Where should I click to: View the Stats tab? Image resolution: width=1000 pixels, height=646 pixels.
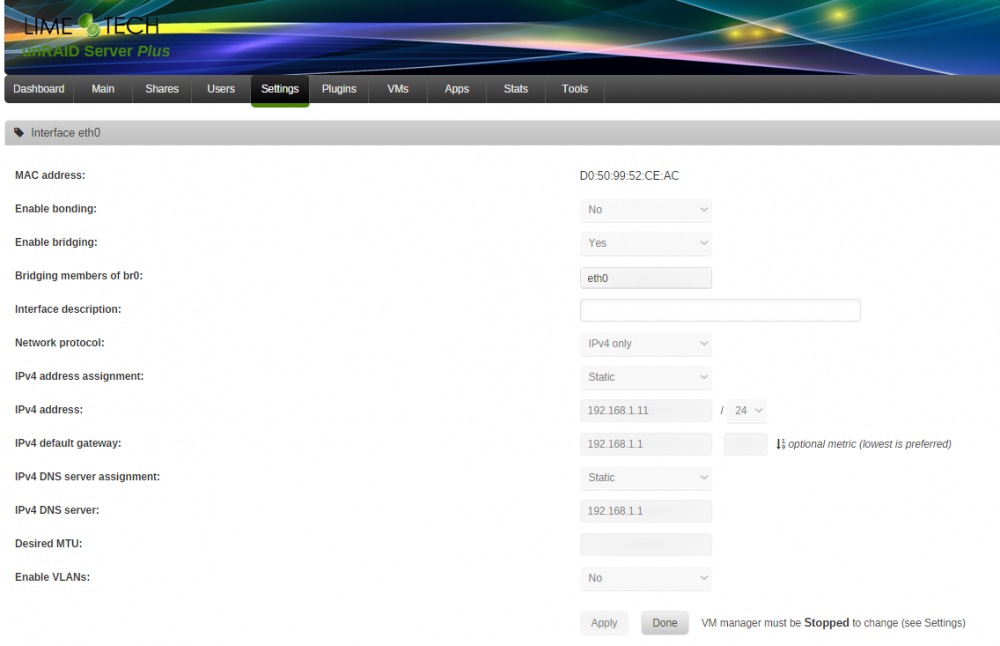coord(516,89)
